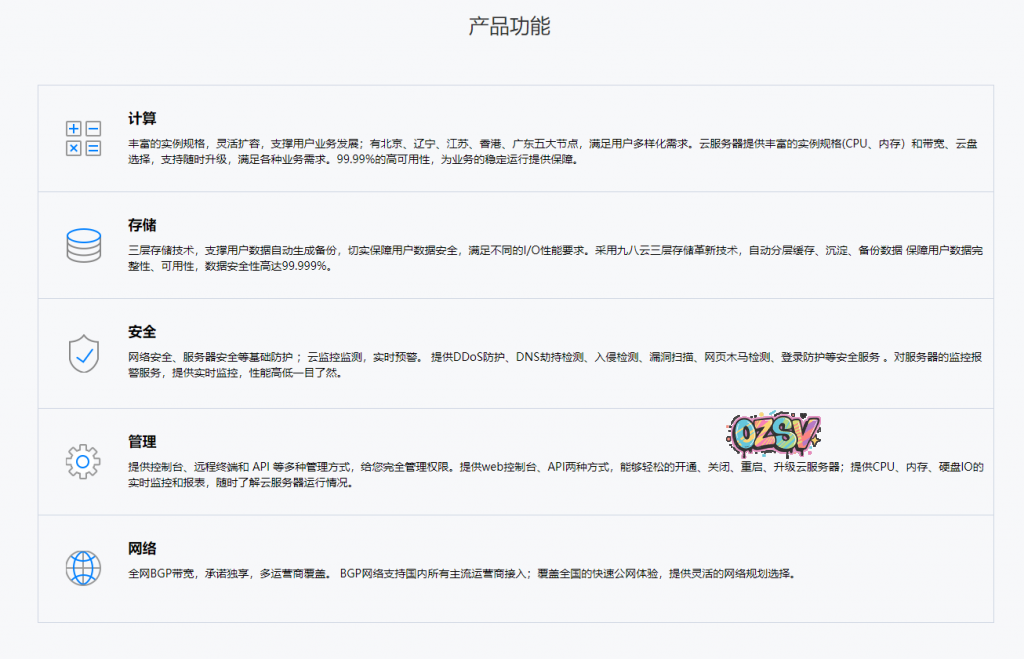
Task: Open the 网络 feature heading
Action: [x=142, y=548]
